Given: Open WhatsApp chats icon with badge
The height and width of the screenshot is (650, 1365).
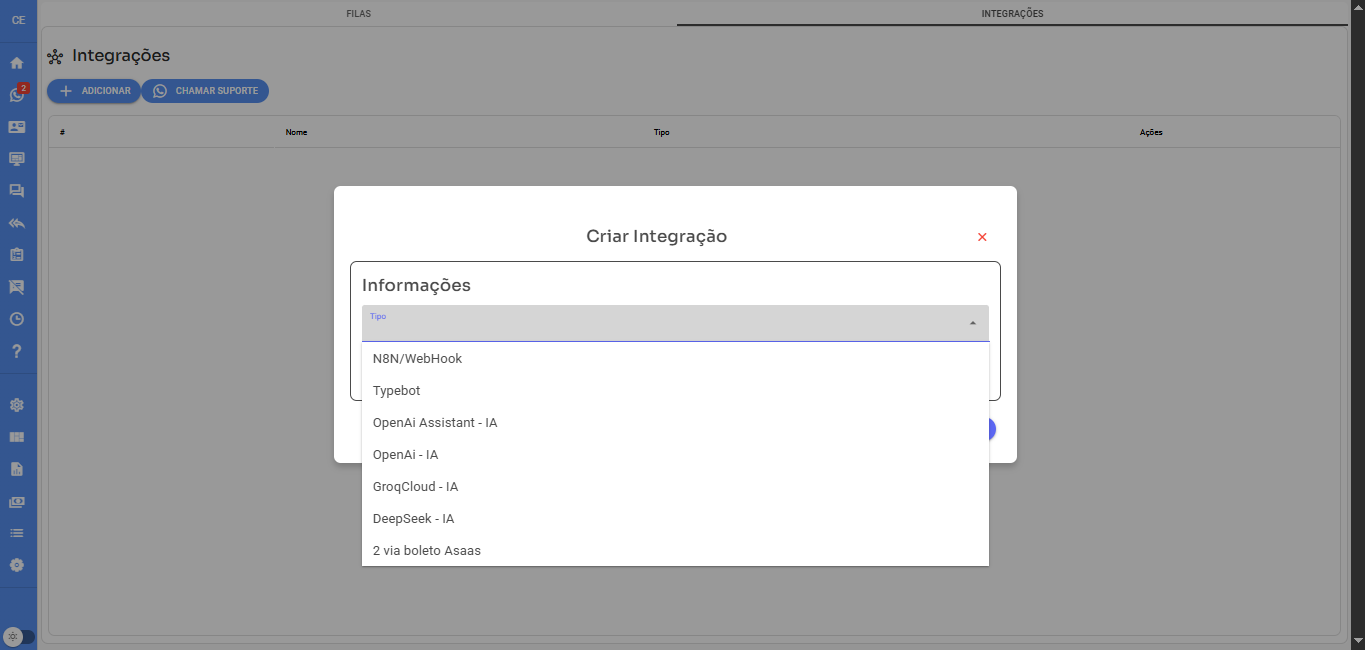Looking at the screenshot, I should 17,95.
